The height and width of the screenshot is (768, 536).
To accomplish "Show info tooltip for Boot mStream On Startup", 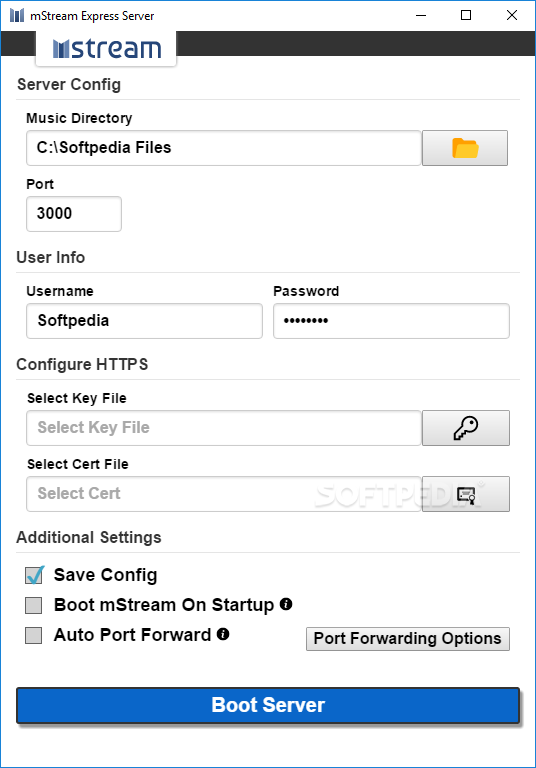I will [x=286, y=604].
